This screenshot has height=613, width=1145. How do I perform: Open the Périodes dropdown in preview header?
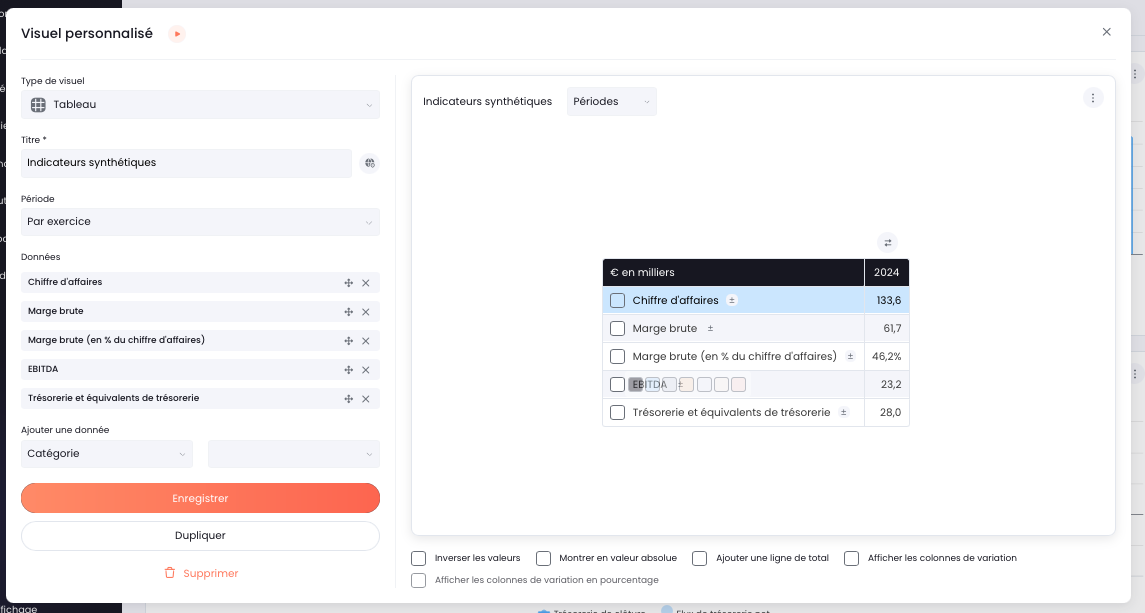coord(612,102)
